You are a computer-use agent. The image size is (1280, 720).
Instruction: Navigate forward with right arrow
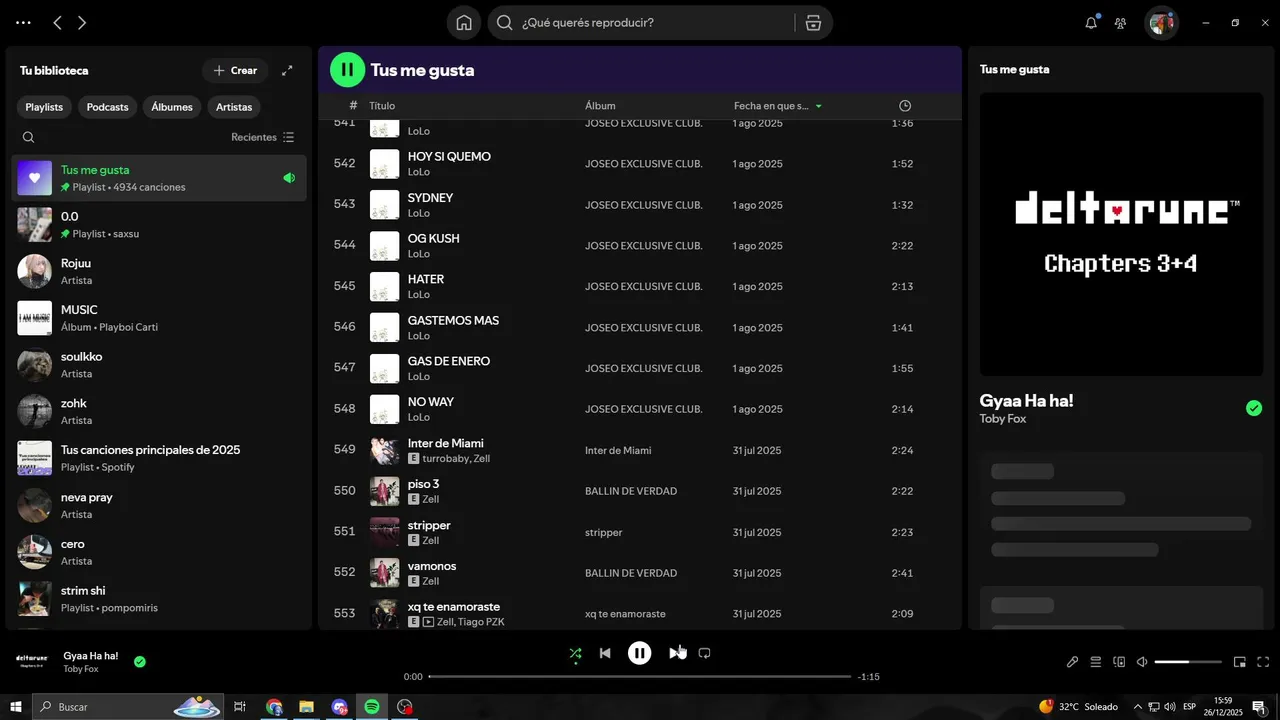tap(82, 22)
